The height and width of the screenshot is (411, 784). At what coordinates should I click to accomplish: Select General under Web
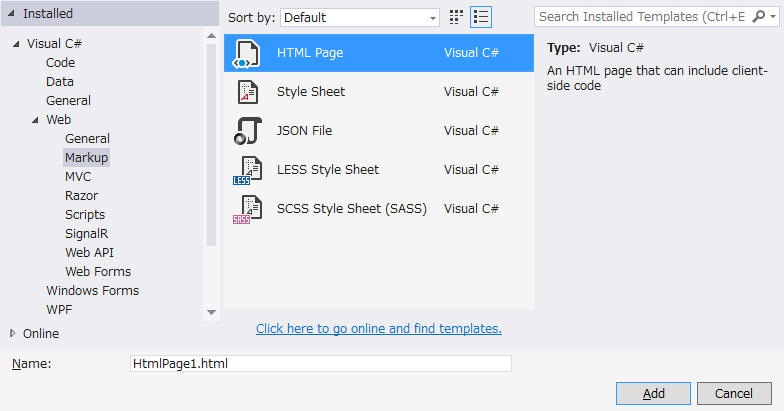pos(87,138)
